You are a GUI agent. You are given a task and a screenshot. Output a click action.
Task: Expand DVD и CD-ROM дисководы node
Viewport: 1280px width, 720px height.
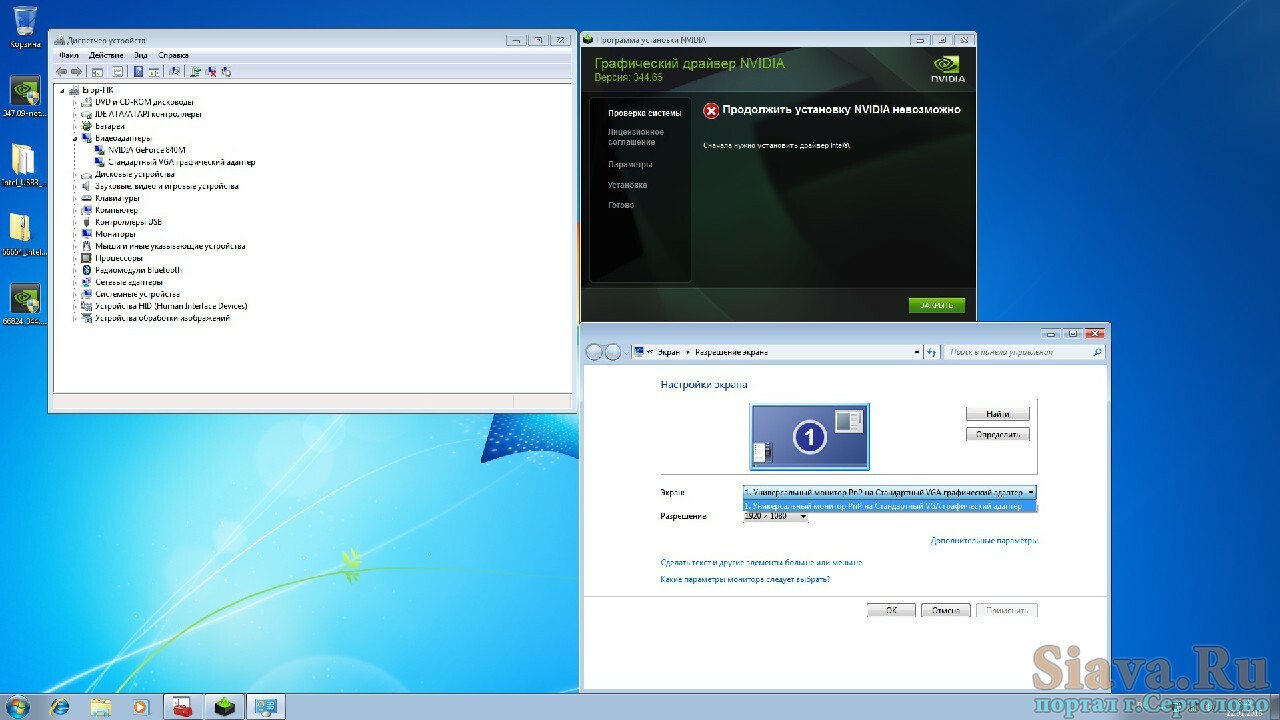point(75,102)
